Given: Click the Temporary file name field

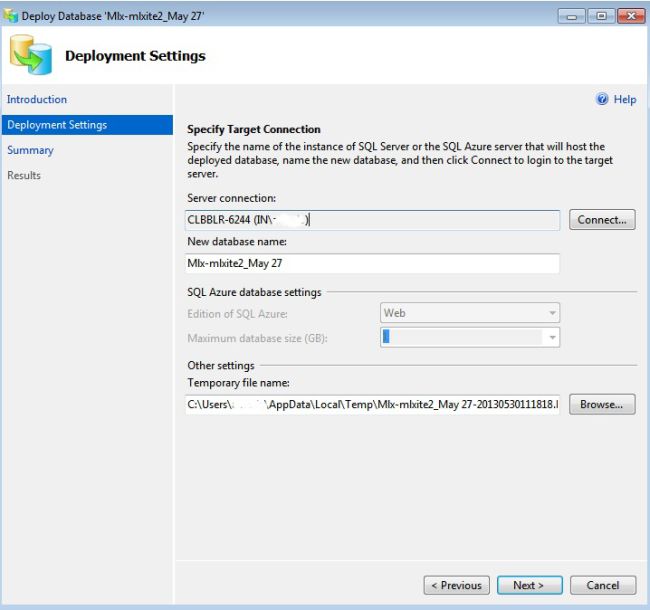Looking at the screenshot, I should tap(372, 404).
